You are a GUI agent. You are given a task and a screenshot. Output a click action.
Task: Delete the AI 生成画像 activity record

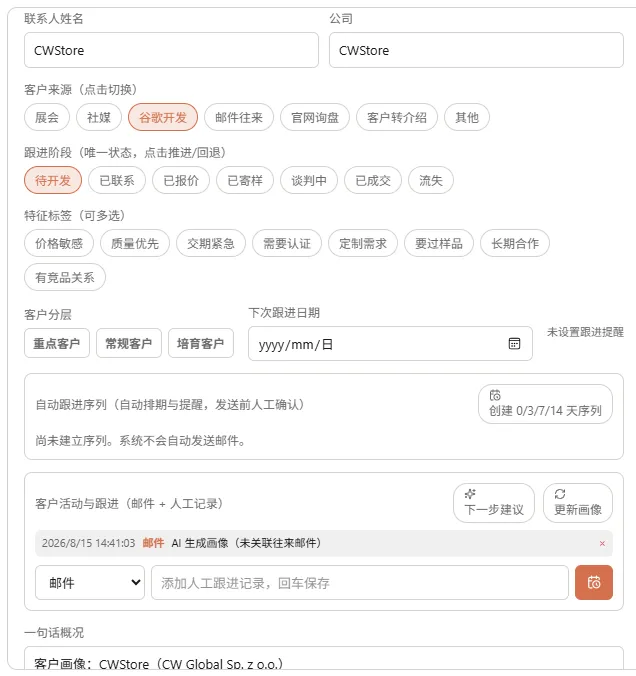click(x=602, y=544)
